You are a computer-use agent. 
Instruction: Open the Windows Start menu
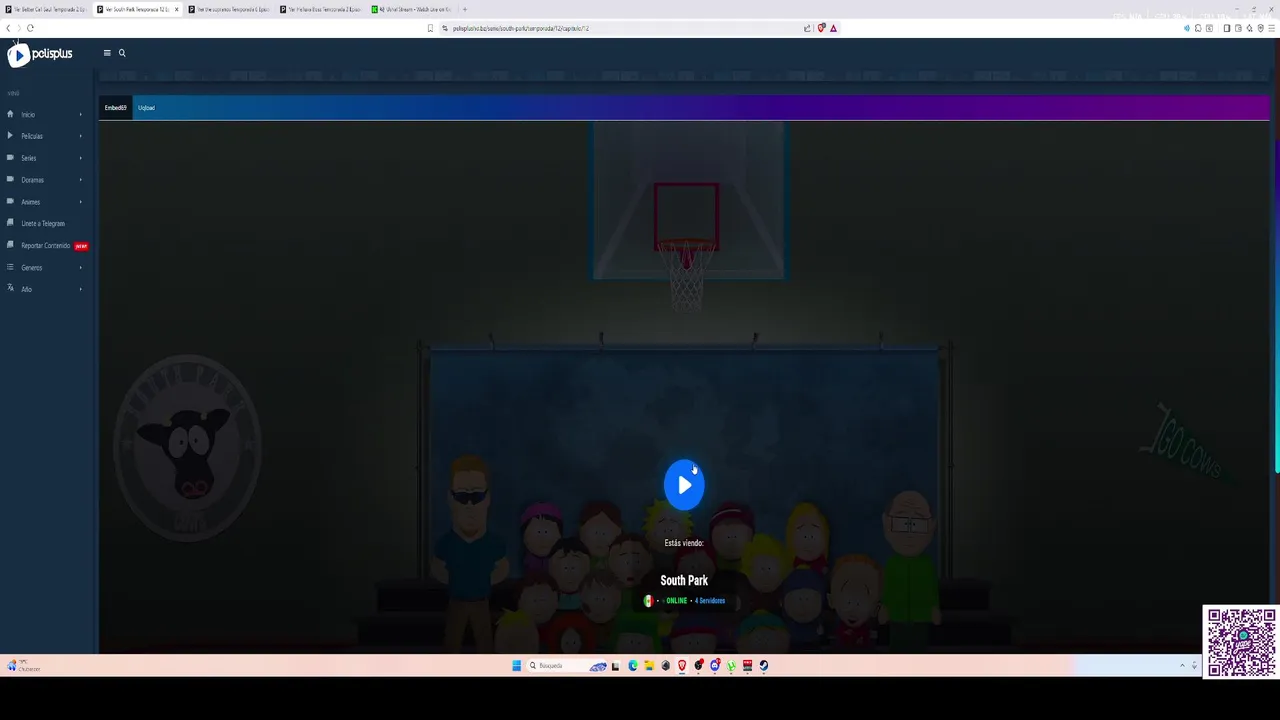(517, 666)
